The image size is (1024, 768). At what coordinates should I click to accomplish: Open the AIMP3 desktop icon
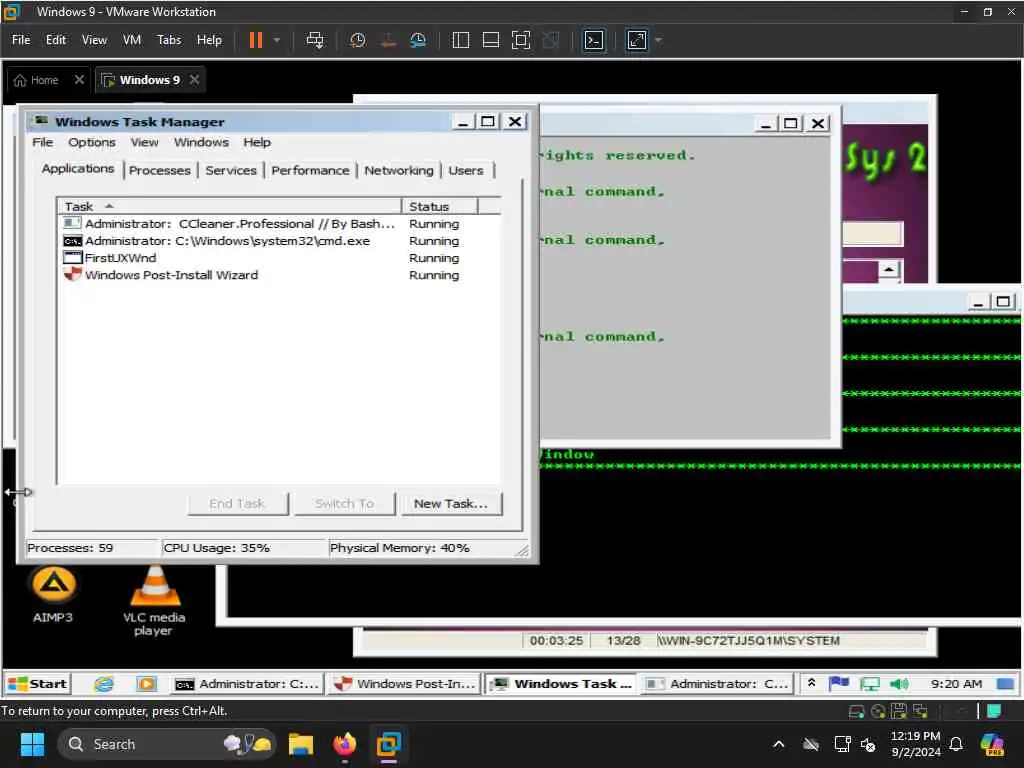tap(53, 594)
